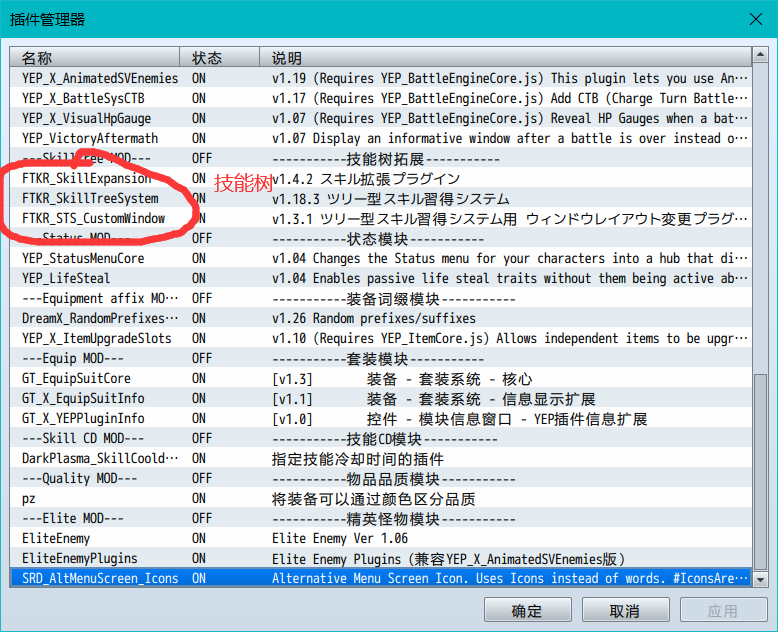Click the 'Elite Enemy Ver 1.06' description

click(x=340, y=538)
